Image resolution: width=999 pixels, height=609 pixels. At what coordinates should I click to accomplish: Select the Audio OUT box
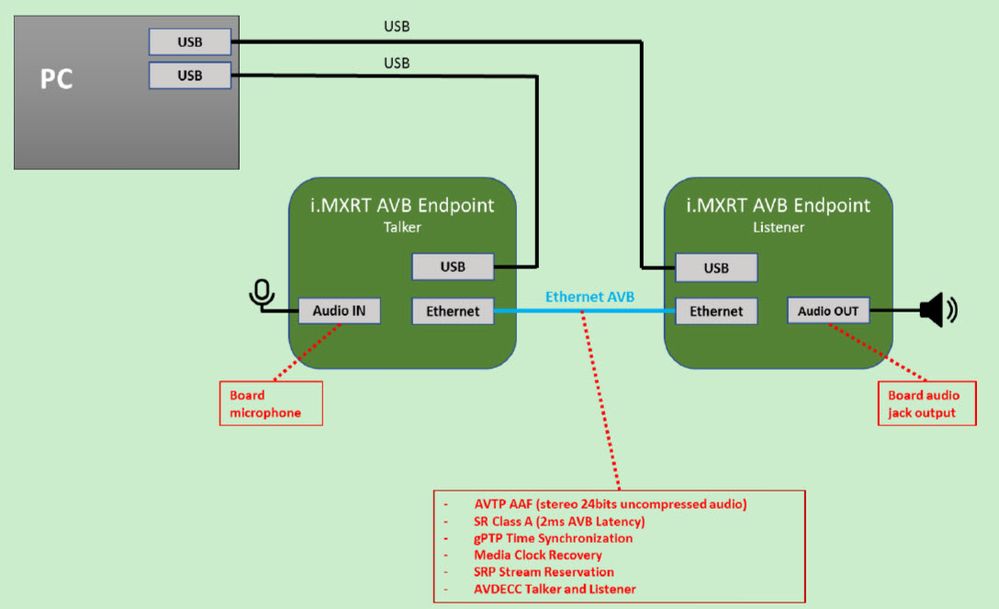[828, 311]
